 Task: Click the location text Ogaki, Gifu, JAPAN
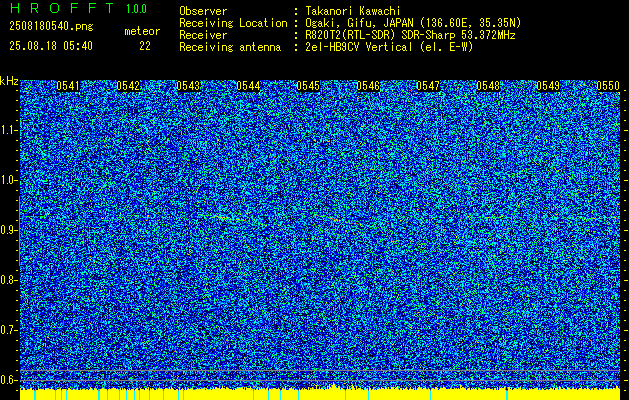coord(360,23)
